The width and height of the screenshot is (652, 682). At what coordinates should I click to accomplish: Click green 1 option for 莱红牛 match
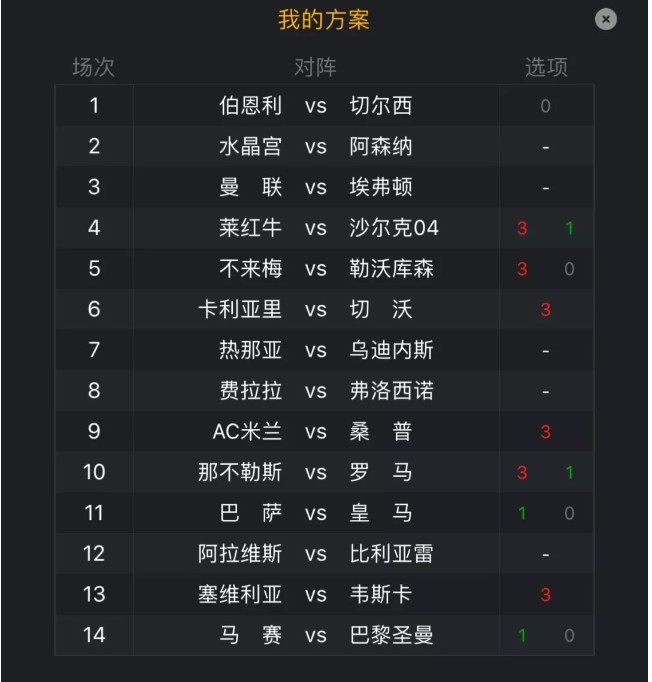pos(569,228)
